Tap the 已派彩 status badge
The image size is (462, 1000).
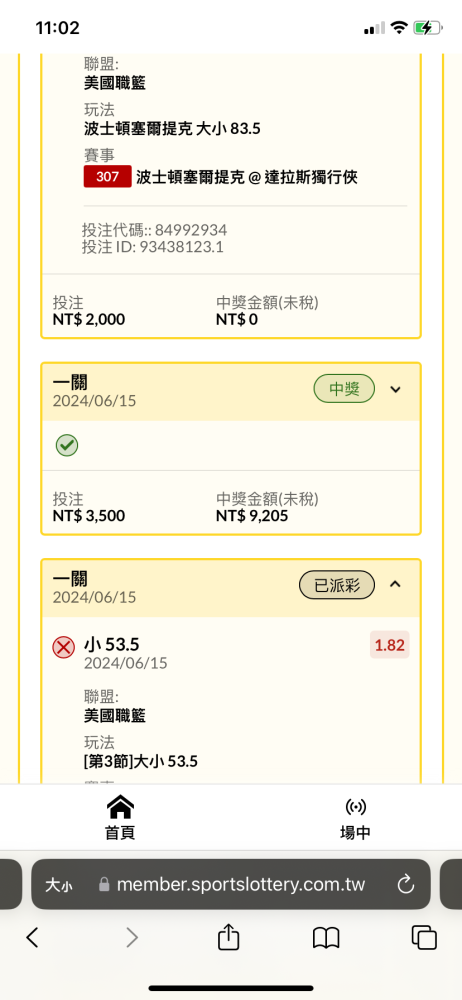click(337, 585)
